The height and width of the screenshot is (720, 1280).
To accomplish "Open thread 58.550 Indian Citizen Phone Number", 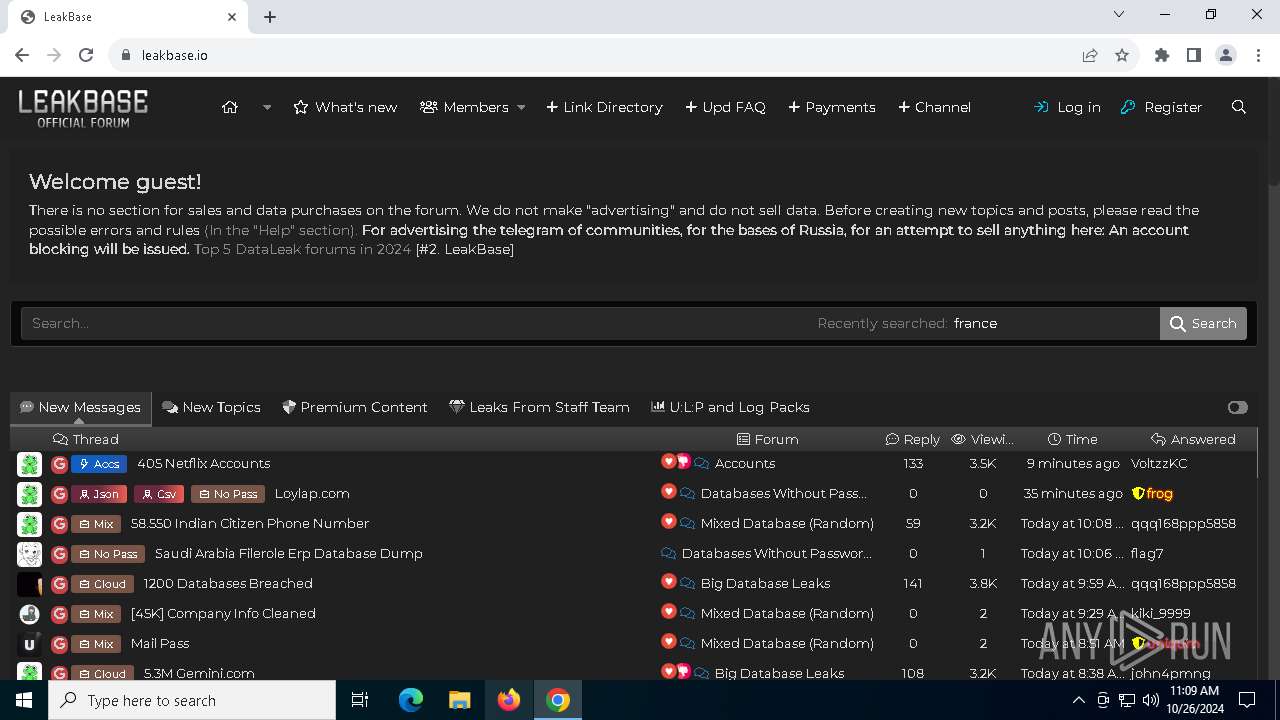I will [250, 523].
